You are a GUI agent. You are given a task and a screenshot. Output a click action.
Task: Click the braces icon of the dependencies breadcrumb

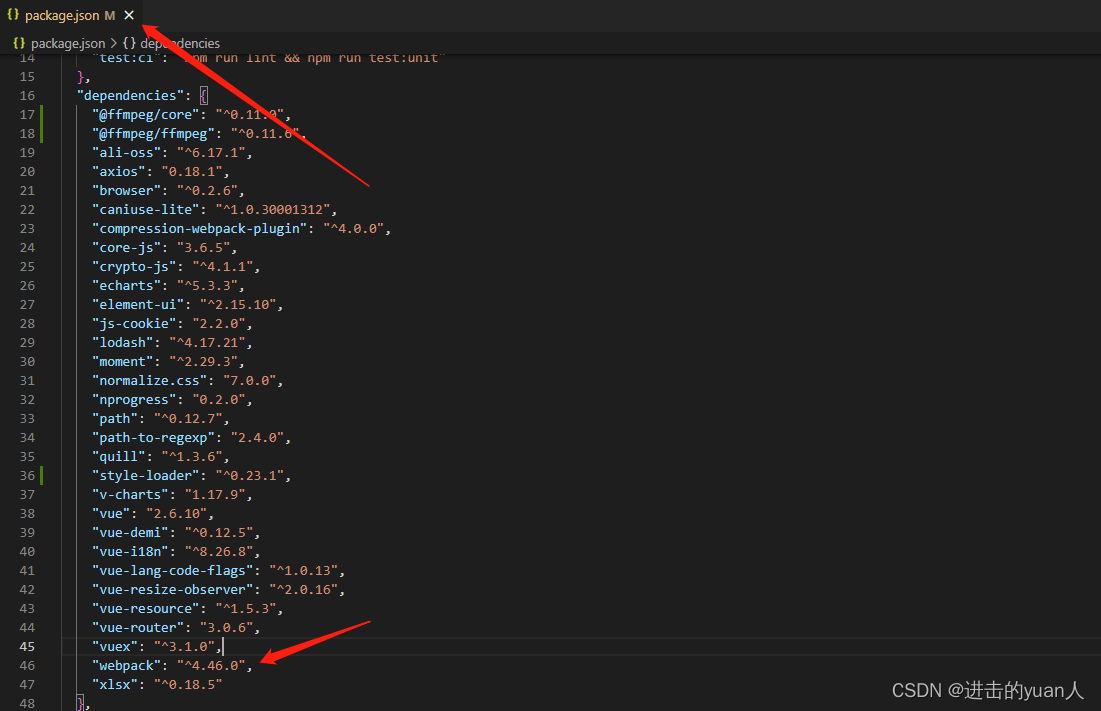tap(129, 44)
